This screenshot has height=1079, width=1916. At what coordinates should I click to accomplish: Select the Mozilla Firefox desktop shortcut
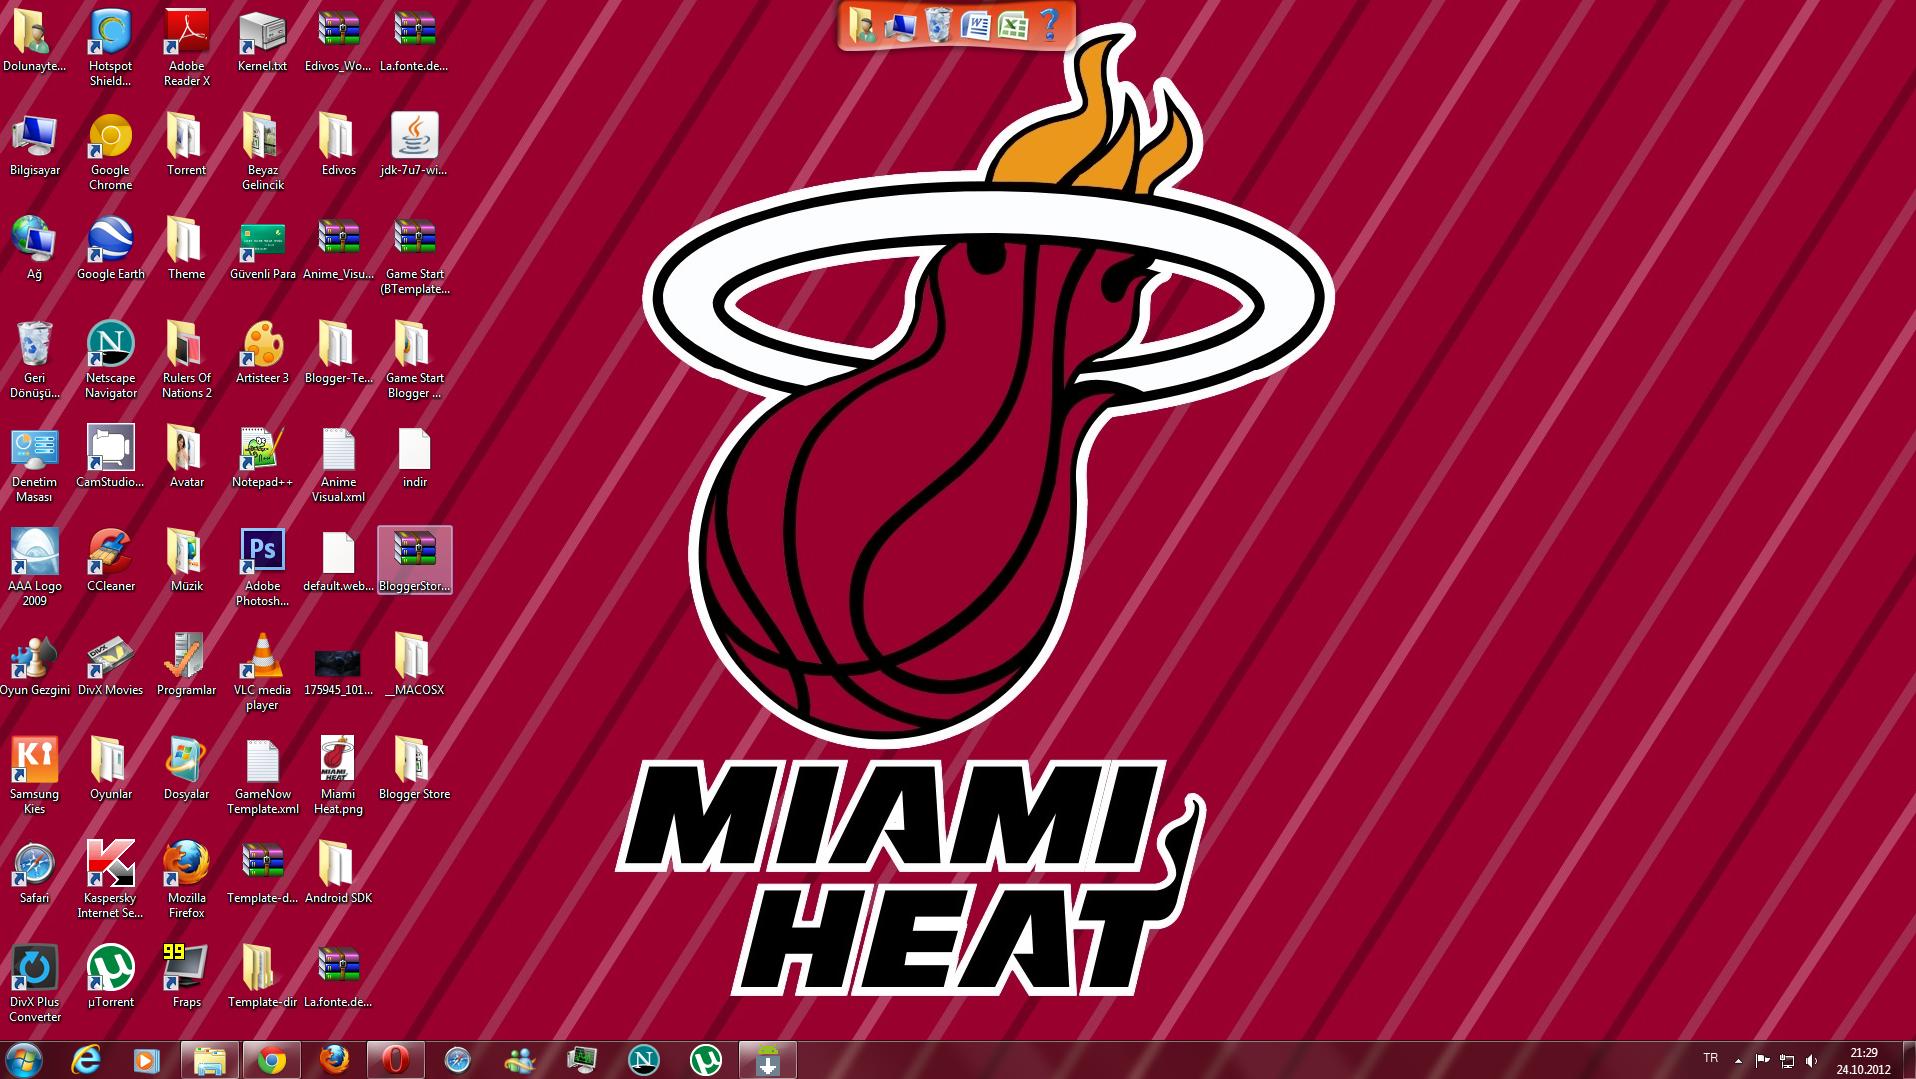(x=187, y=880)
